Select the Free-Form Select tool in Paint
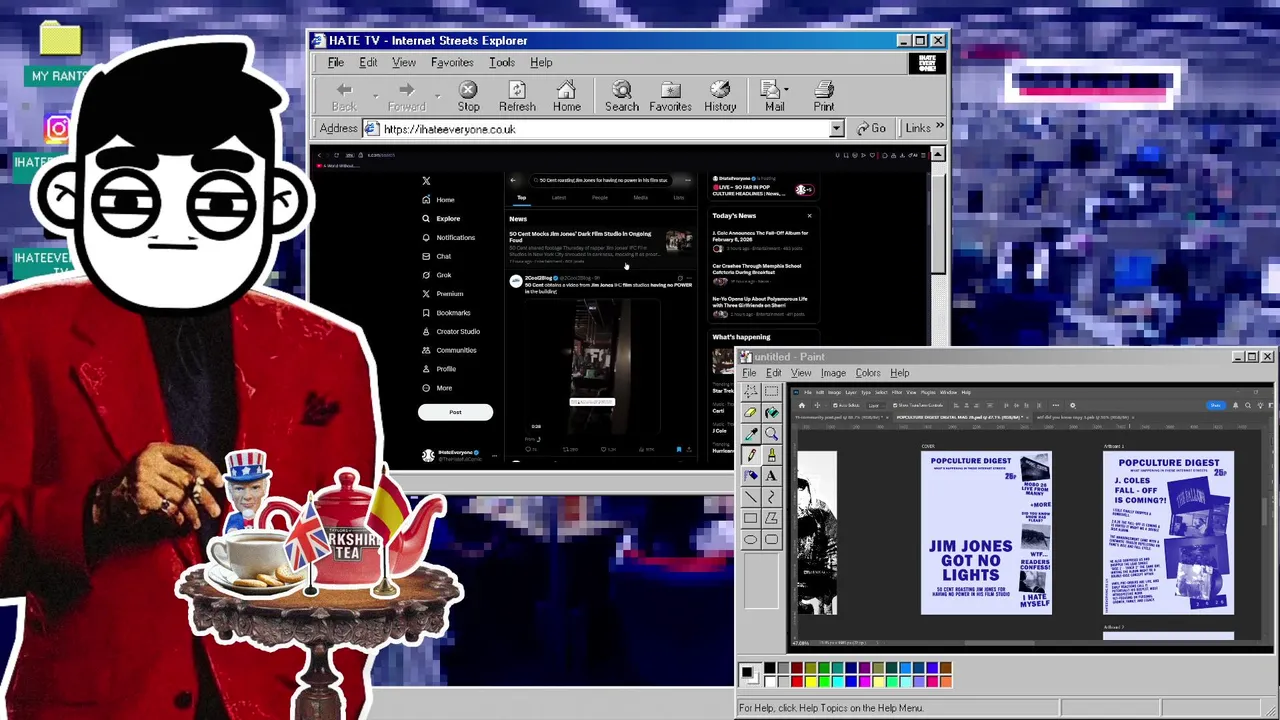 pyautogui.click(x=750, y=391)
